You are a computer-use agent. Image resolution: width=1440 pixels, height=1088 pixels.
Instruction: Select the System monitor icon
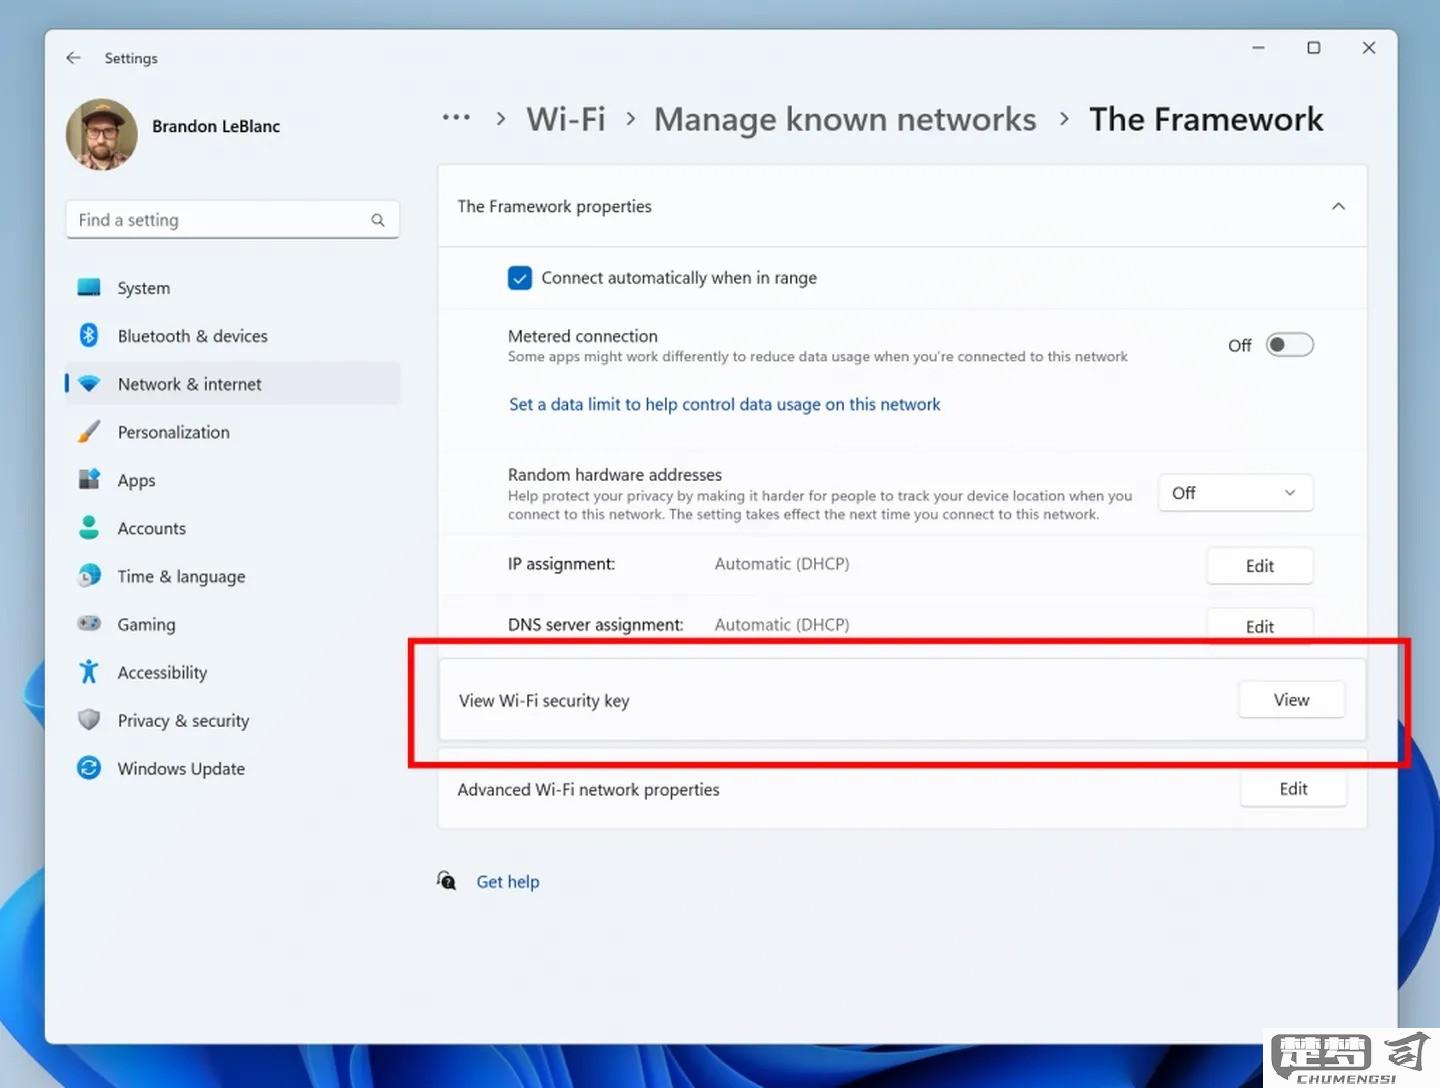[x=89, y=288]
